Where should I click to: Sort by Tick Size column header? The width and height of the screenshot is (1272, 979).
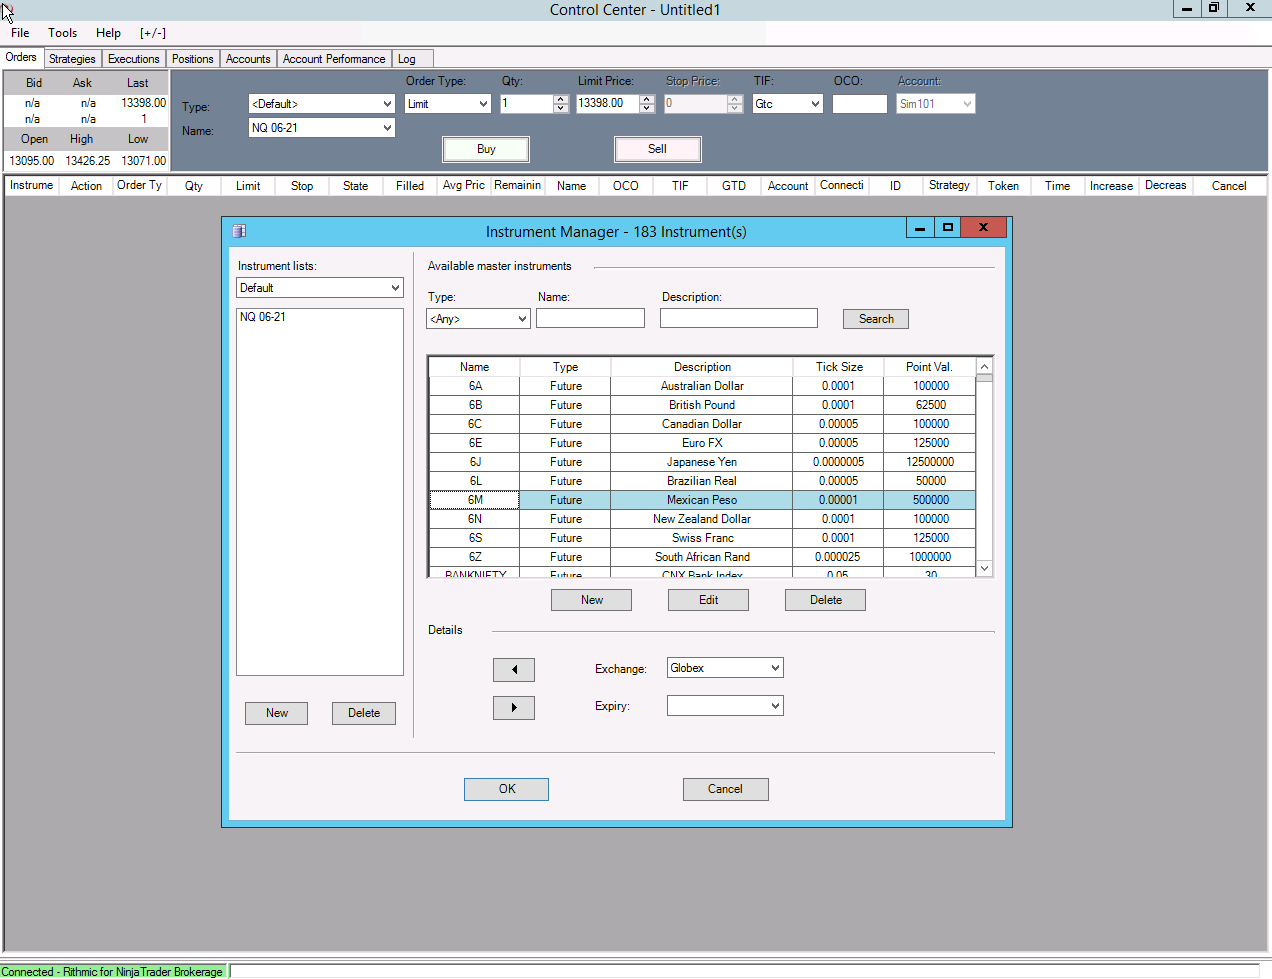(838, 367)
